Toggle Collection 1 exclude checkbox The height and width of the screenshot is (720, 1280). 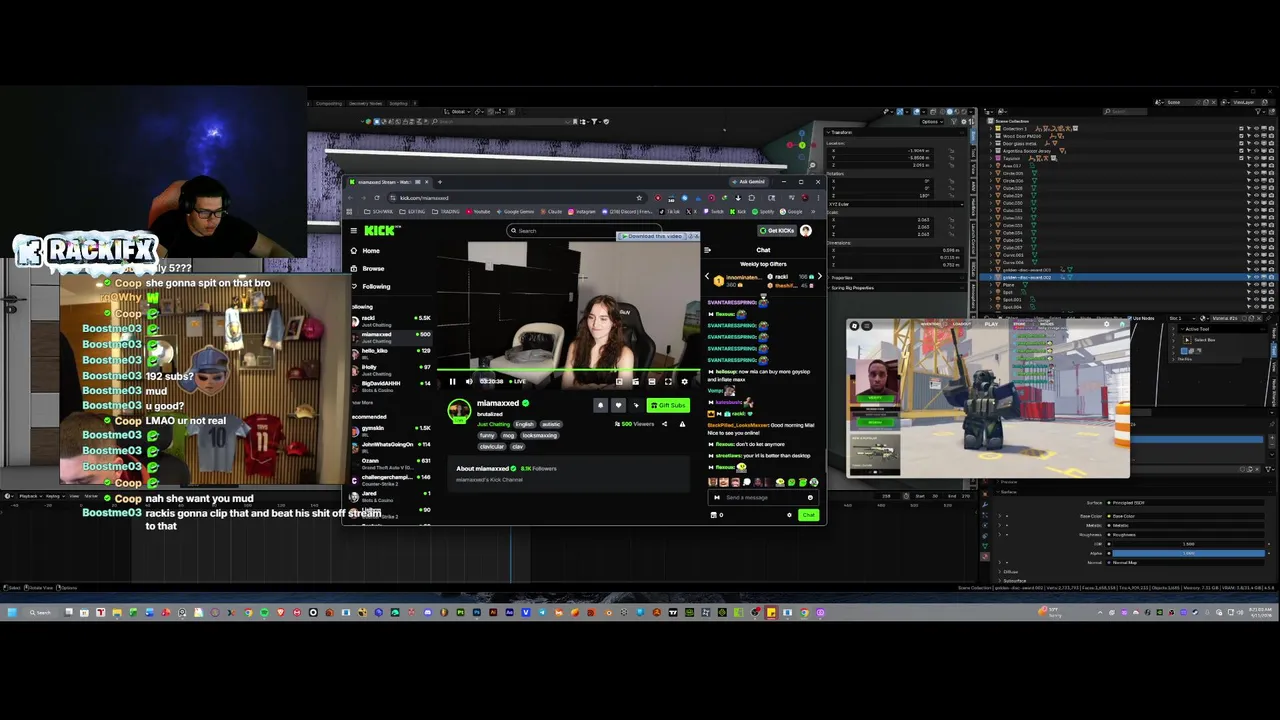1242,129
